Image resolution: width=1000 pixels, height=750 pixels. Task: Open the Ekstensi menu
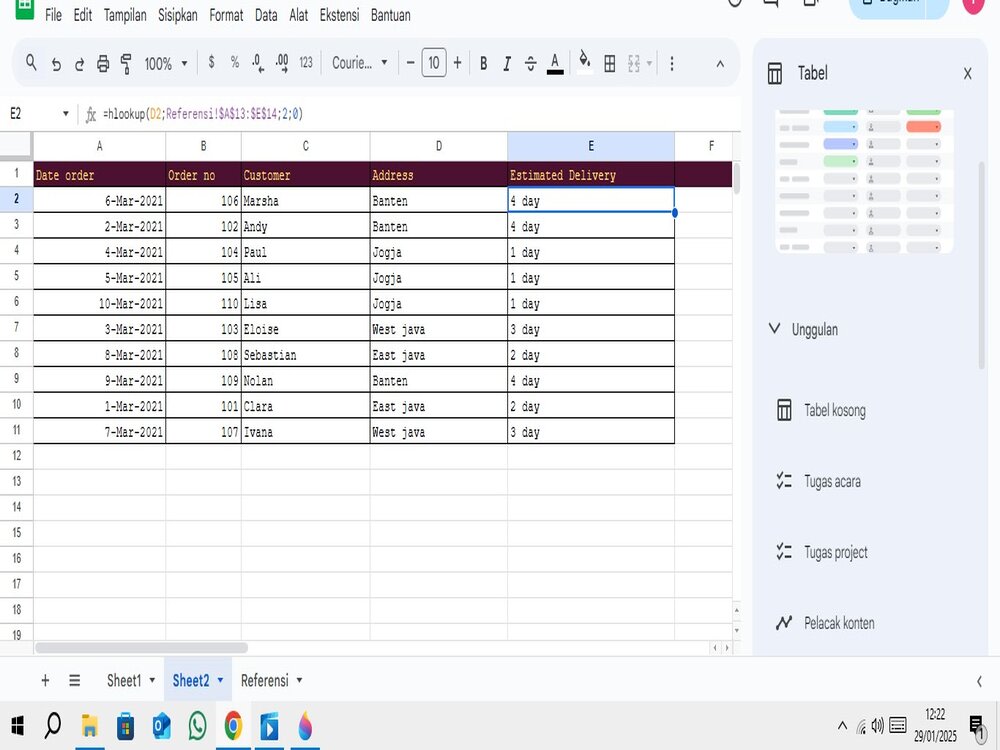339,15
